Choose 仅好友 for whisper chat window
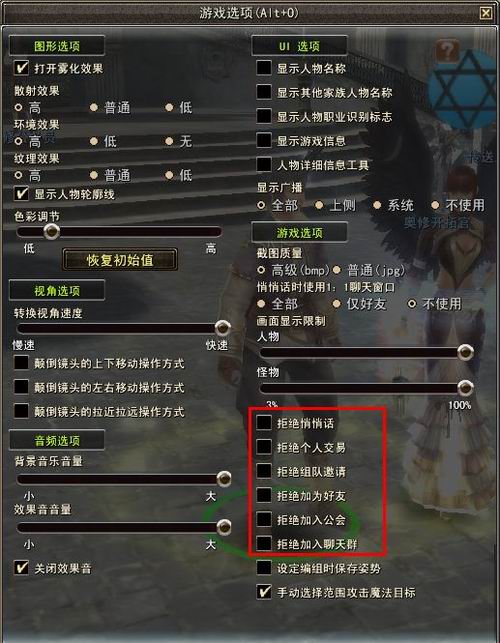The width and height of the screenshot is (500, 643). [336, 304]
